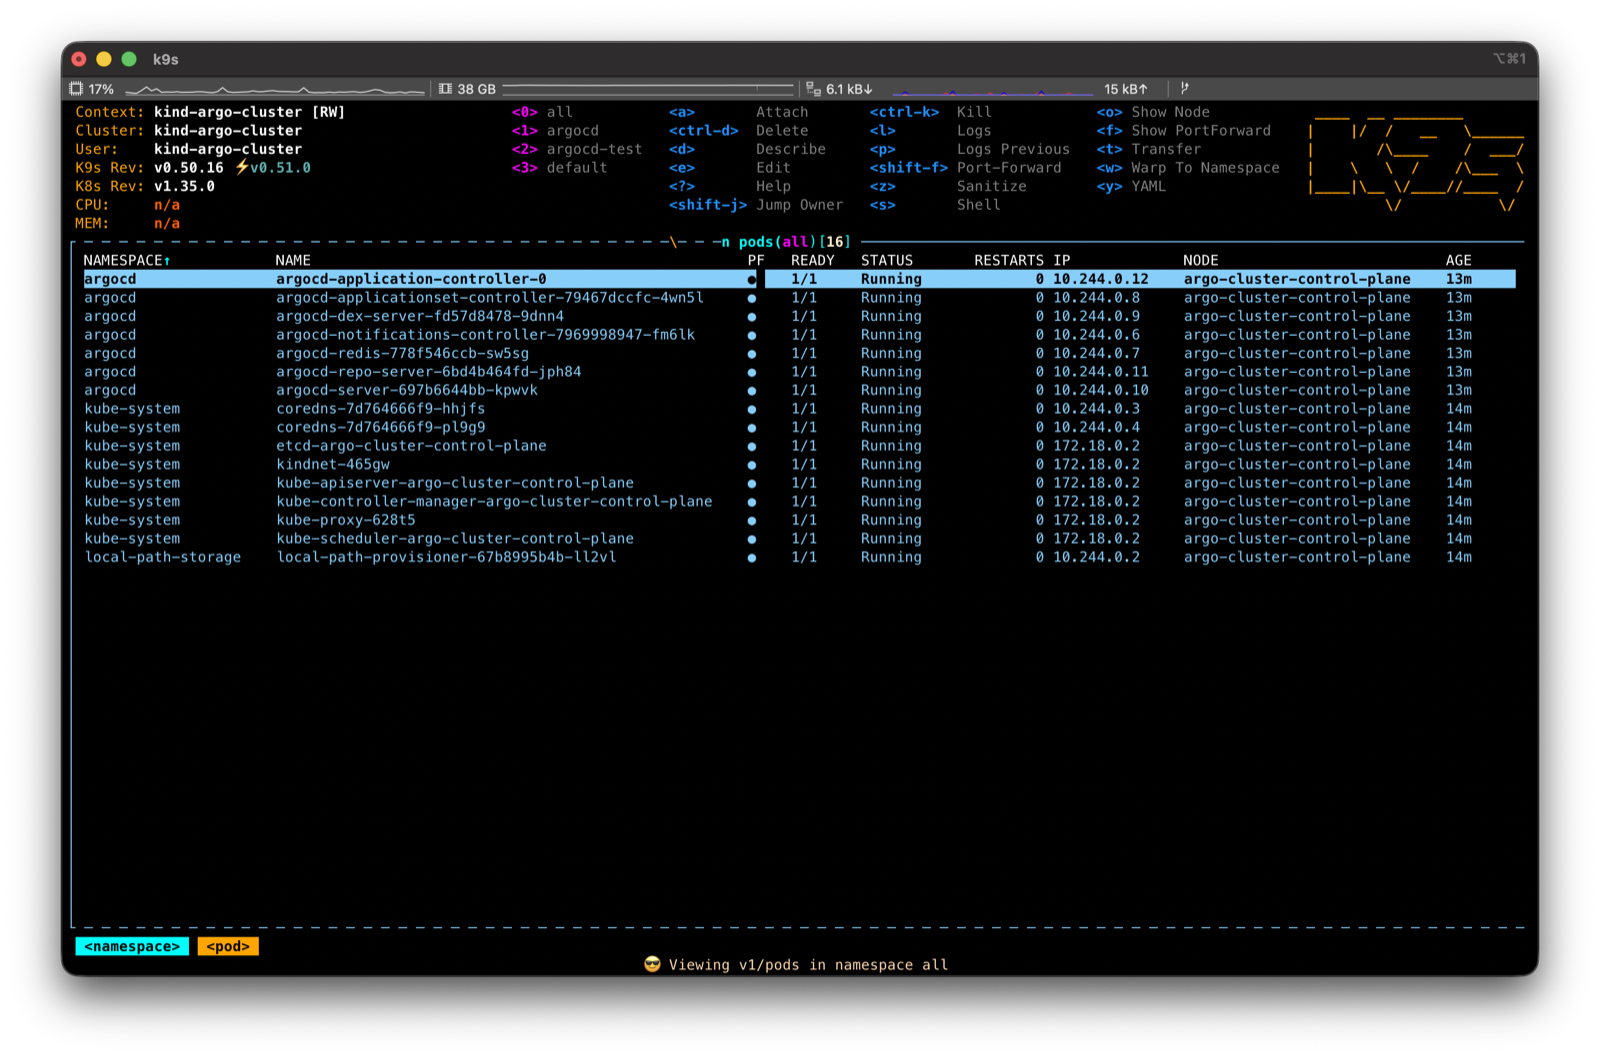Click the STATUS column header
1600x1057 pixels.
[887, 260]
